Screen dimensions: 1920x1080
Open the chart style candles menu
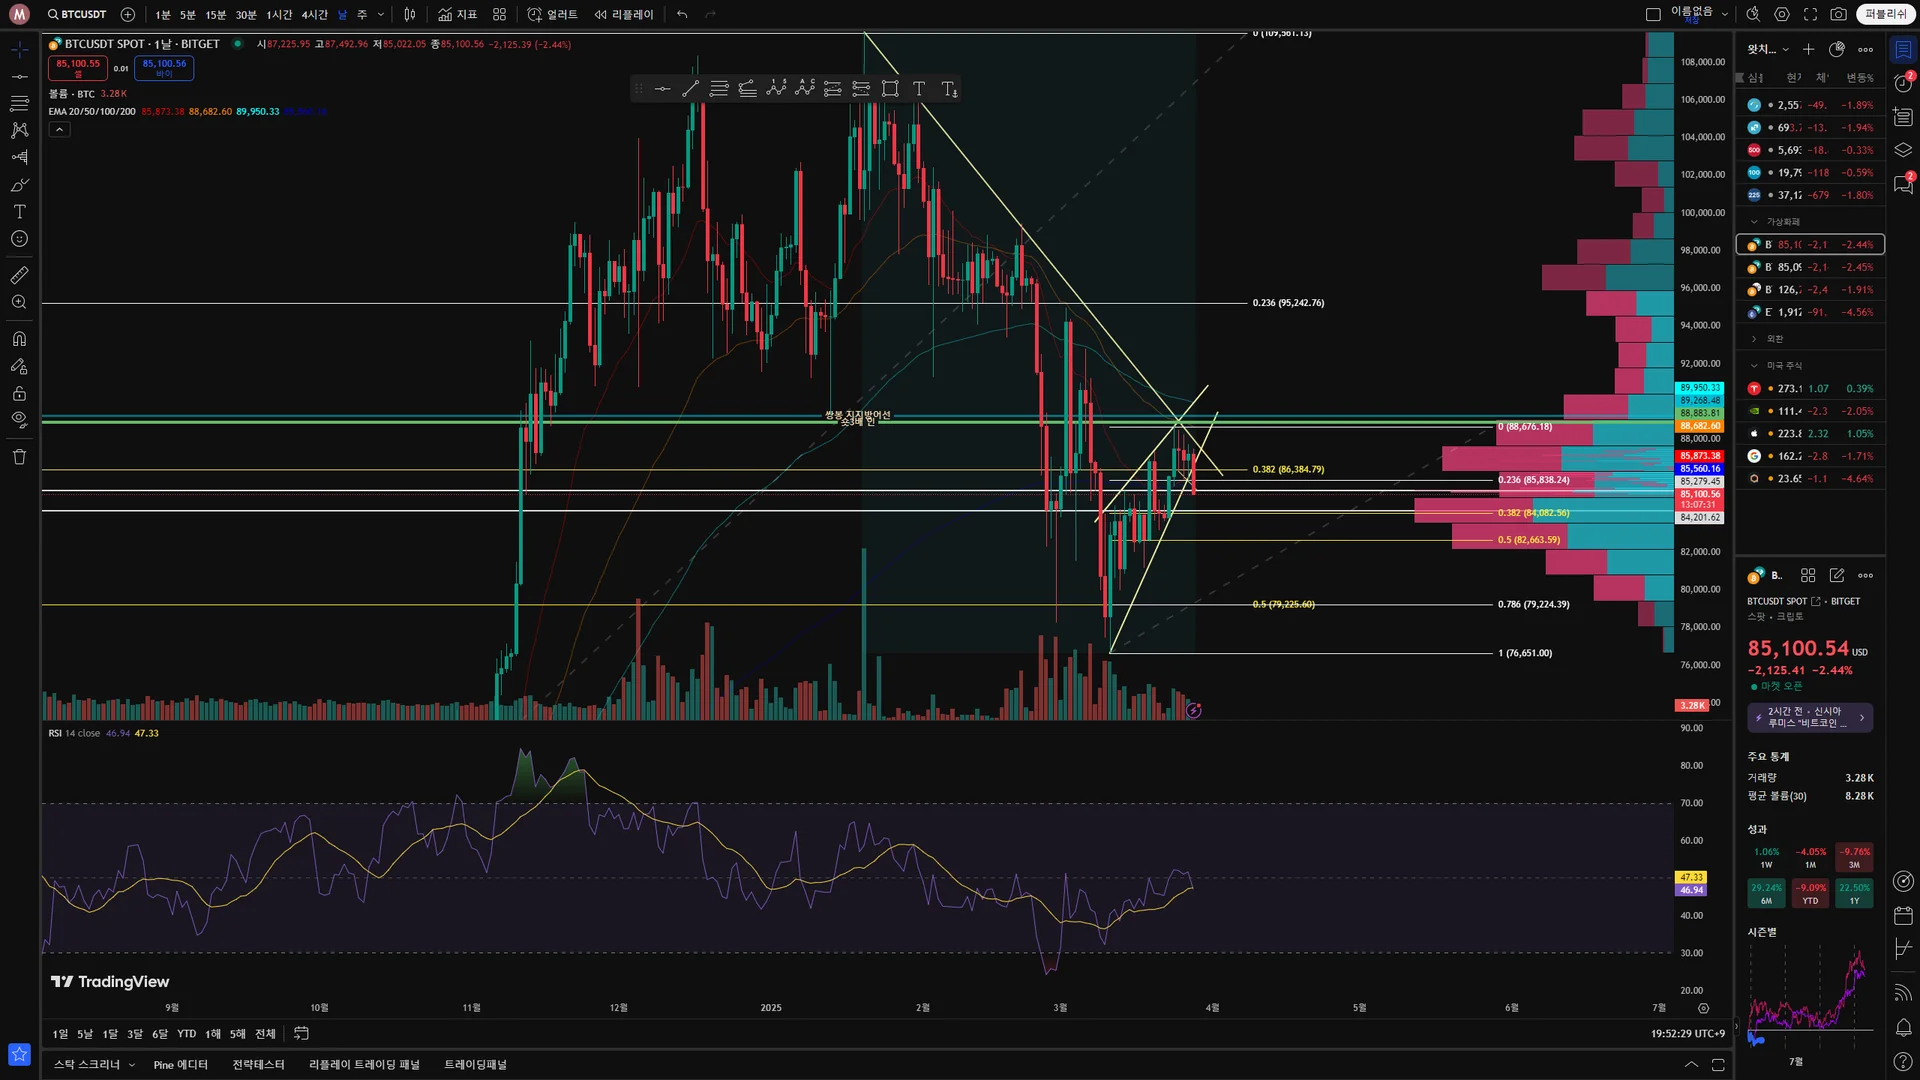click(410, 14)
